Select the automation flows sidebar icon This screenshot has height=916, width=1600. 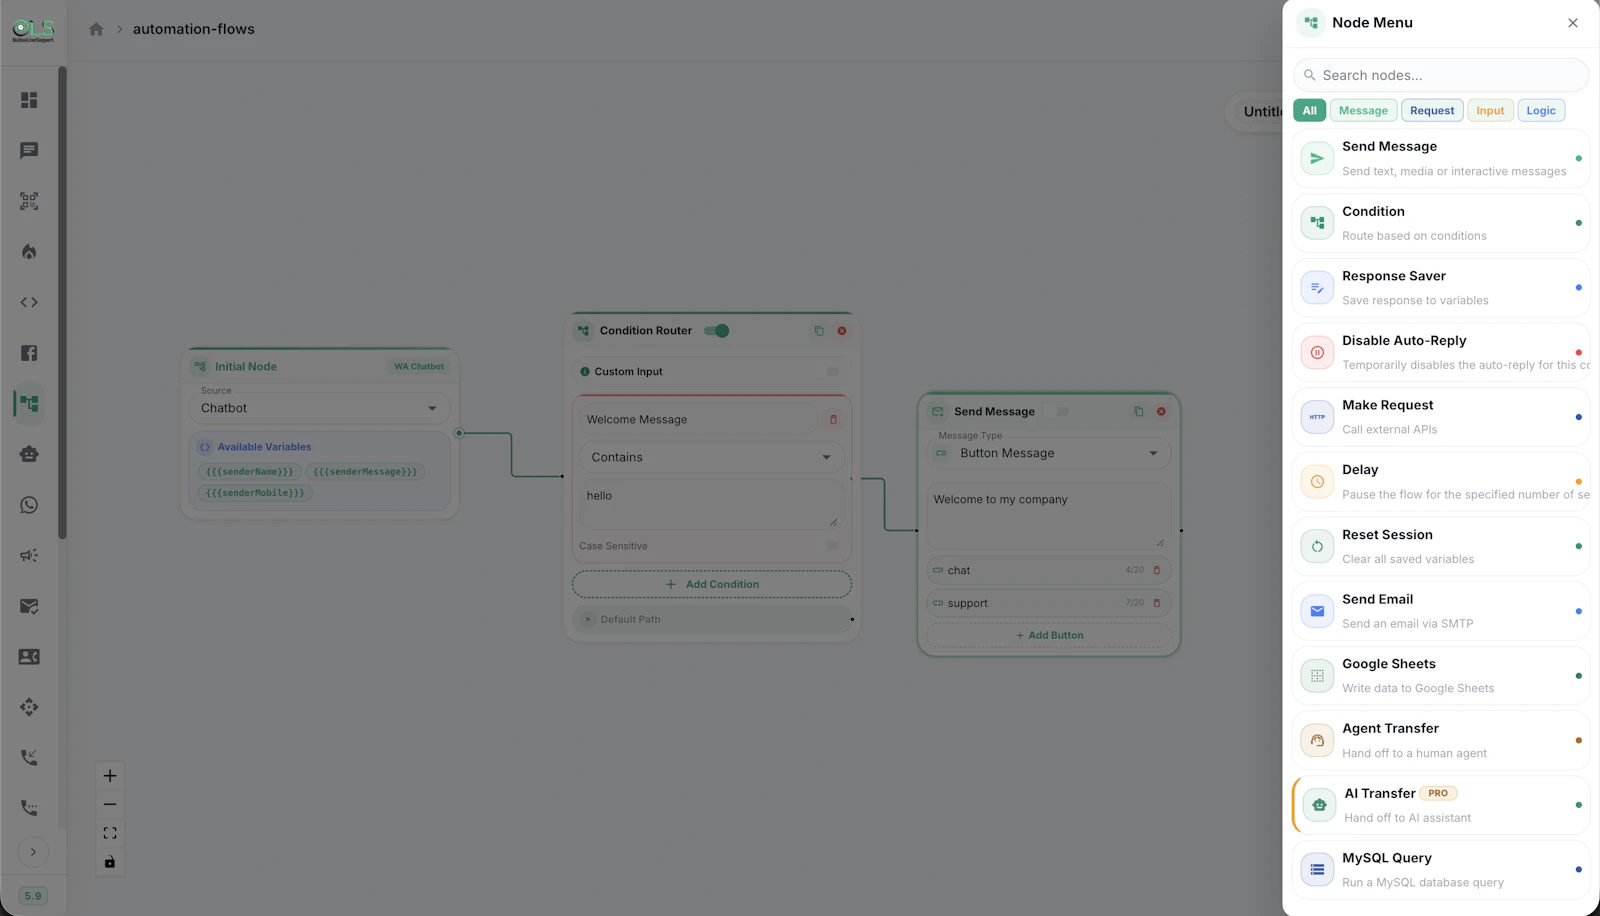pyautogui.click(x=29, y=403)
